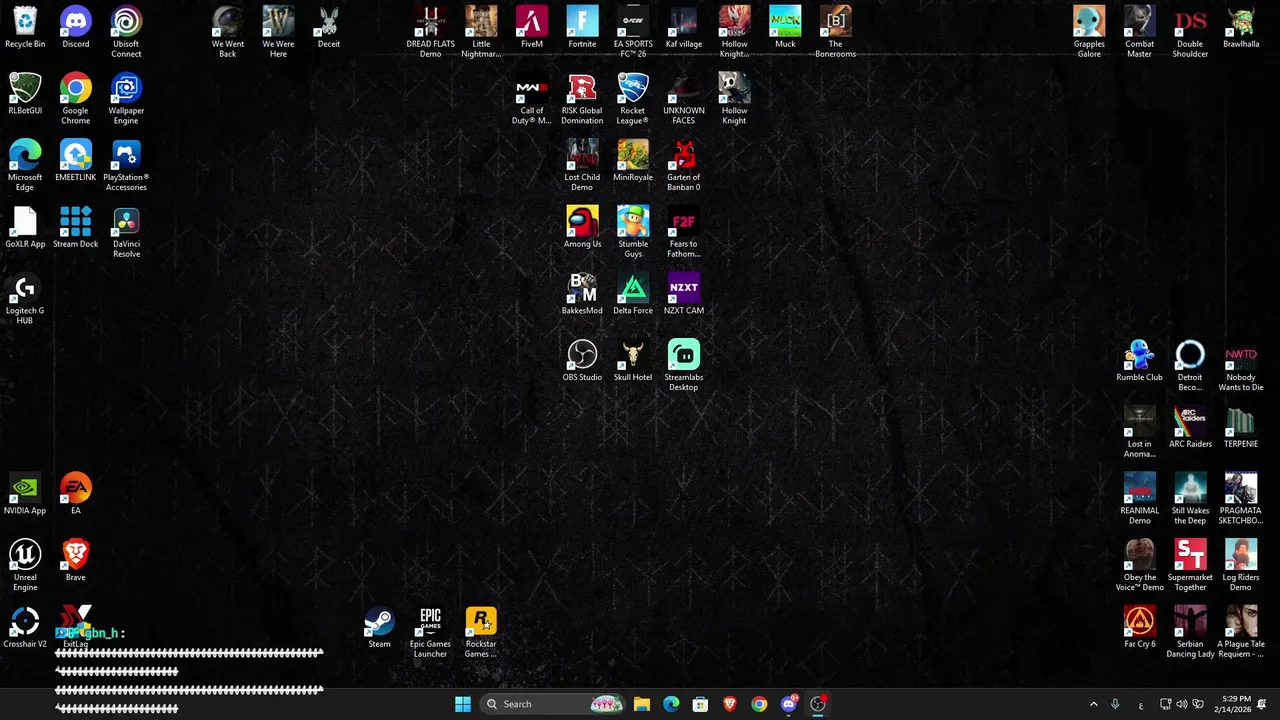Viewport: 1280px width, 720px height.
Task: Launch Wallpaper Engine shortcut
Action: [x=126, y=99]
